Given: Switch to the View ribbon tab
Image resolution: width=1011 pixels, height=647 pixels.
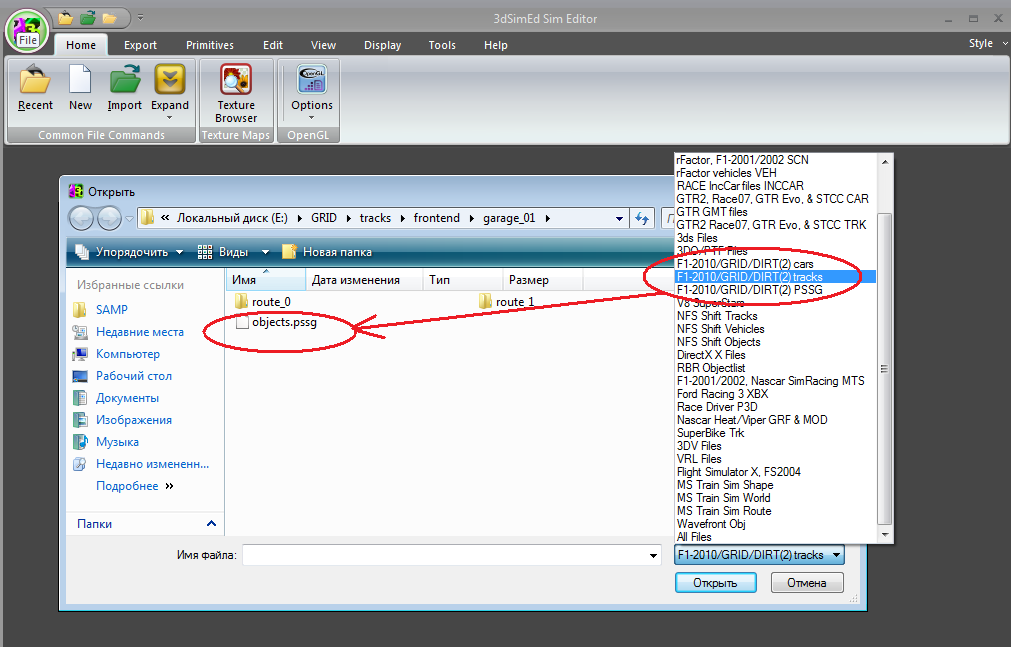Looking at the screenshot, I should pyautogui.click(x=323, y=45).
